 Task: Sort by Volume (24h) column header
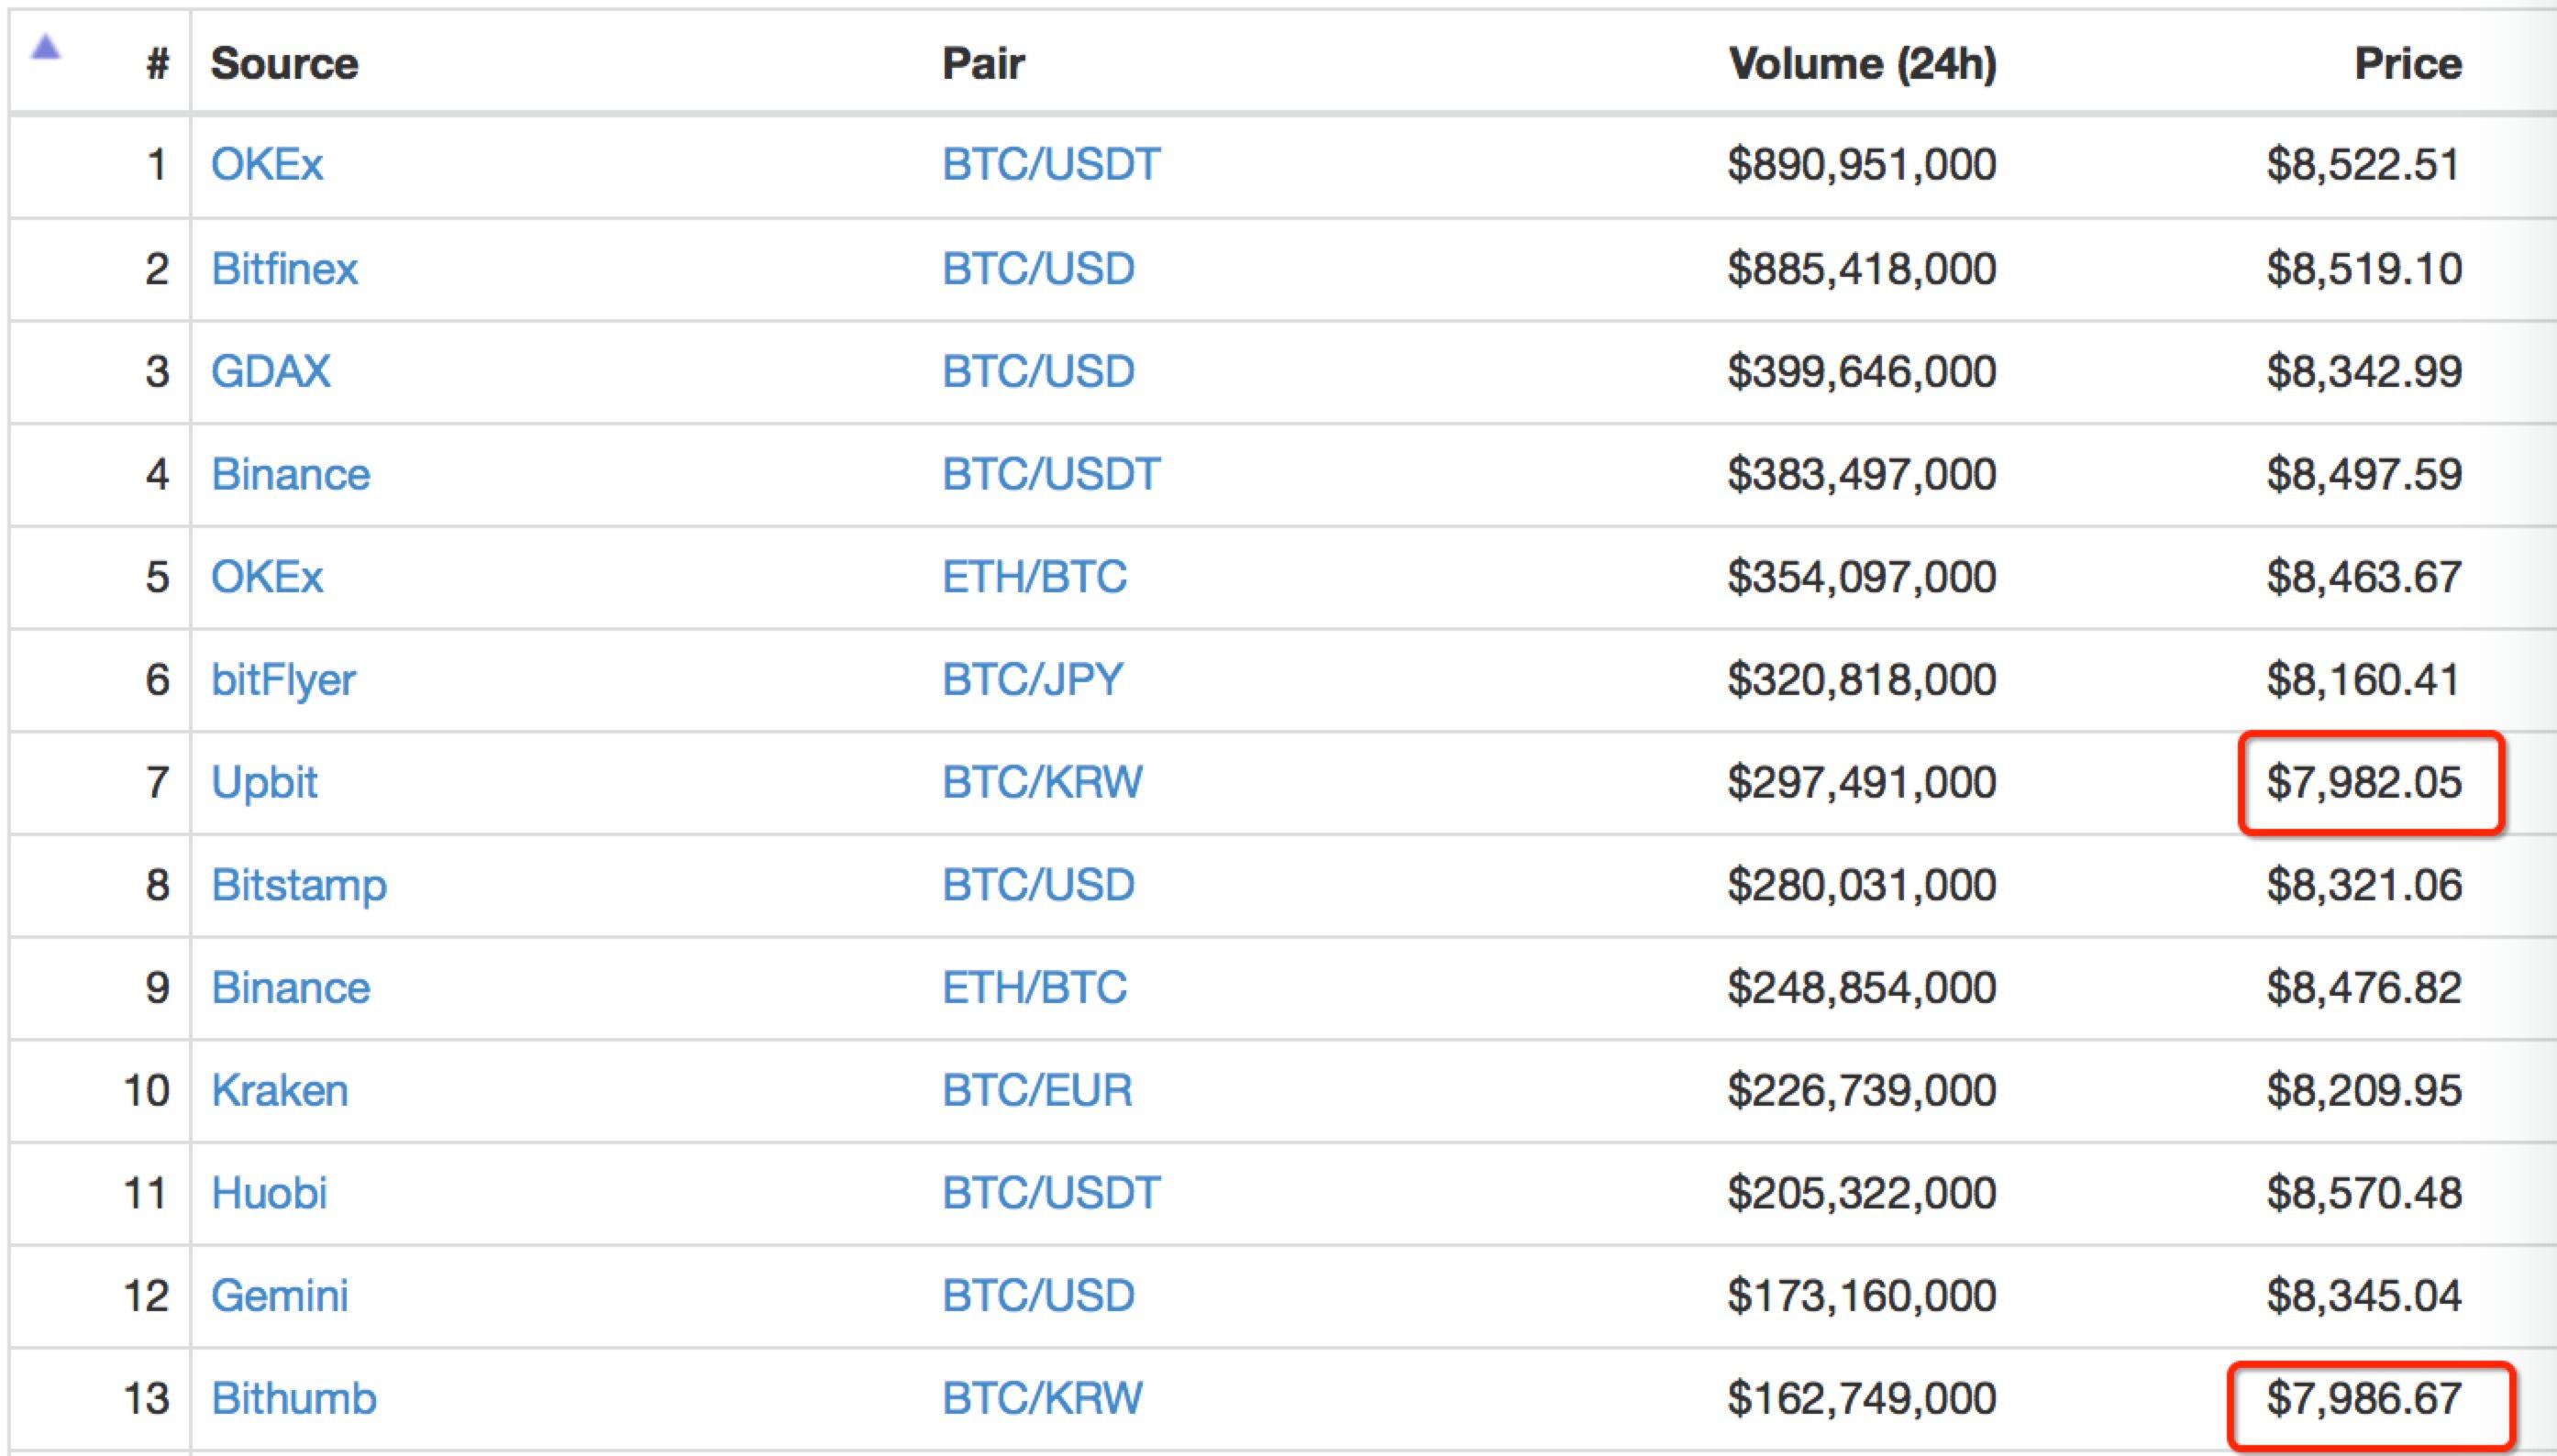1862,64
